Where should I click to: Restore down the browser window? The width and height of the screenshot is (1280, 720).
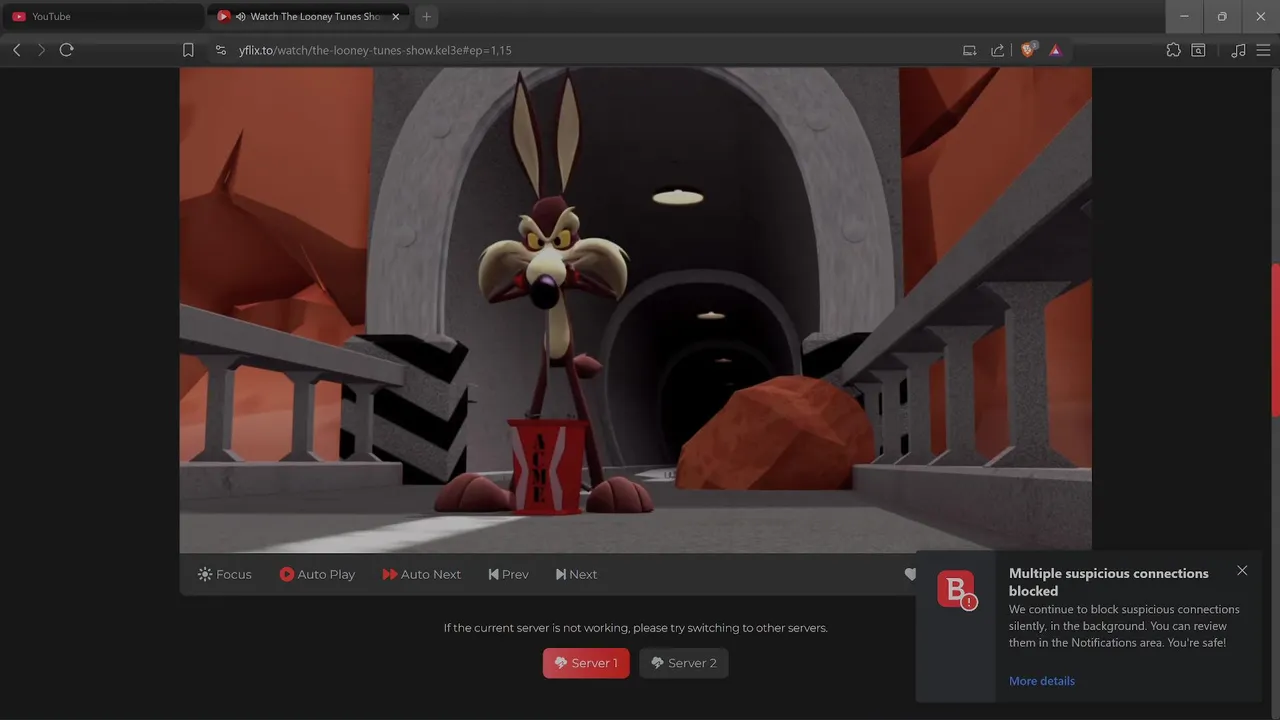1222,16
